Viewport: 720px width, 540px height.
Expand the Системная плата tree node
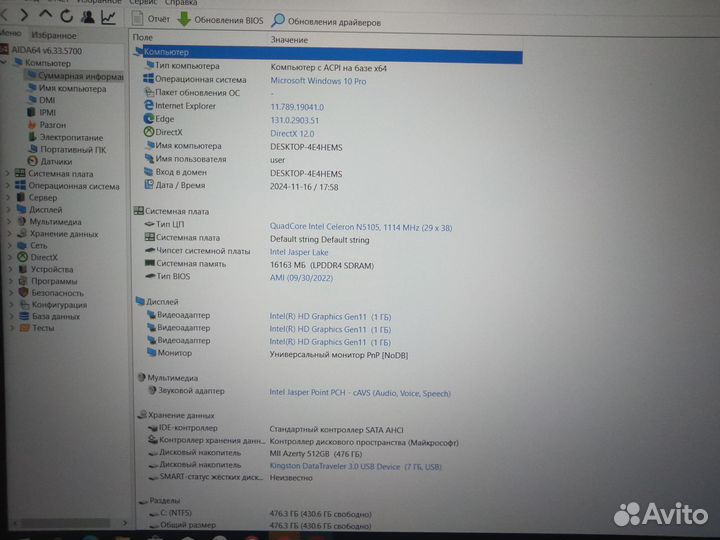coord(8,173)
